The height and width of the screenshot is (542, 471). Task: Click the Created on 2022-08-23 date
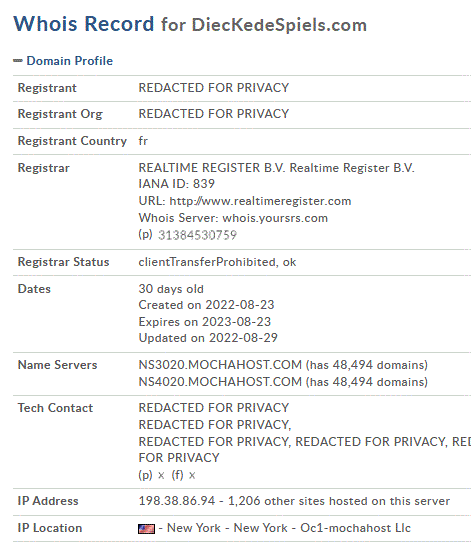click(206, 305)
